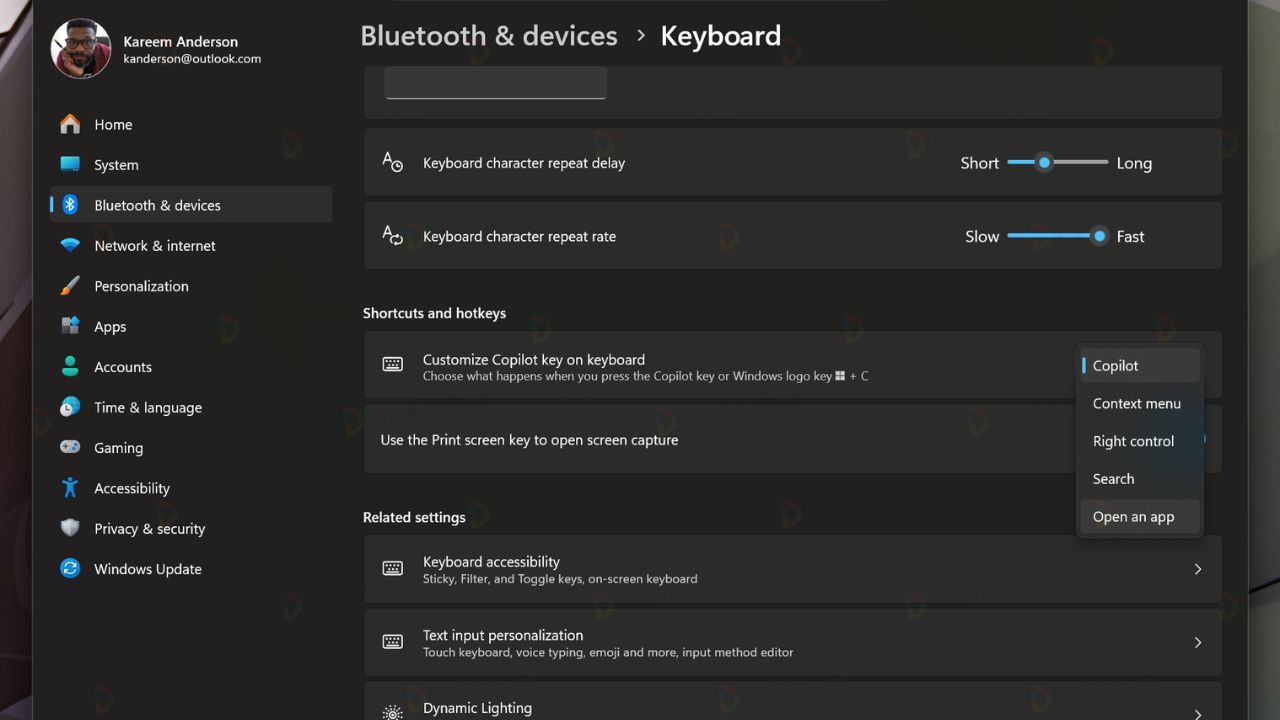Open Accounts using the person icon

point(70,367)
